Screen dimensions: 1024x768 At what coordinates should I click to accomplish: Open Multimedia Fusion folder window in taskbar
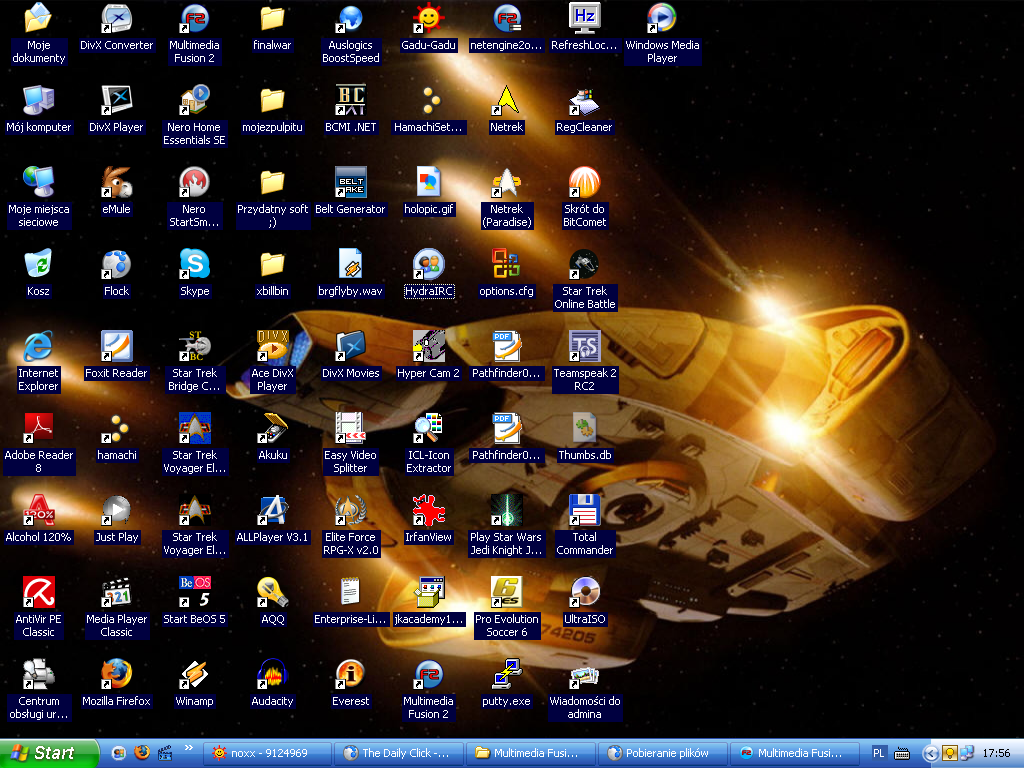[530, 753]
